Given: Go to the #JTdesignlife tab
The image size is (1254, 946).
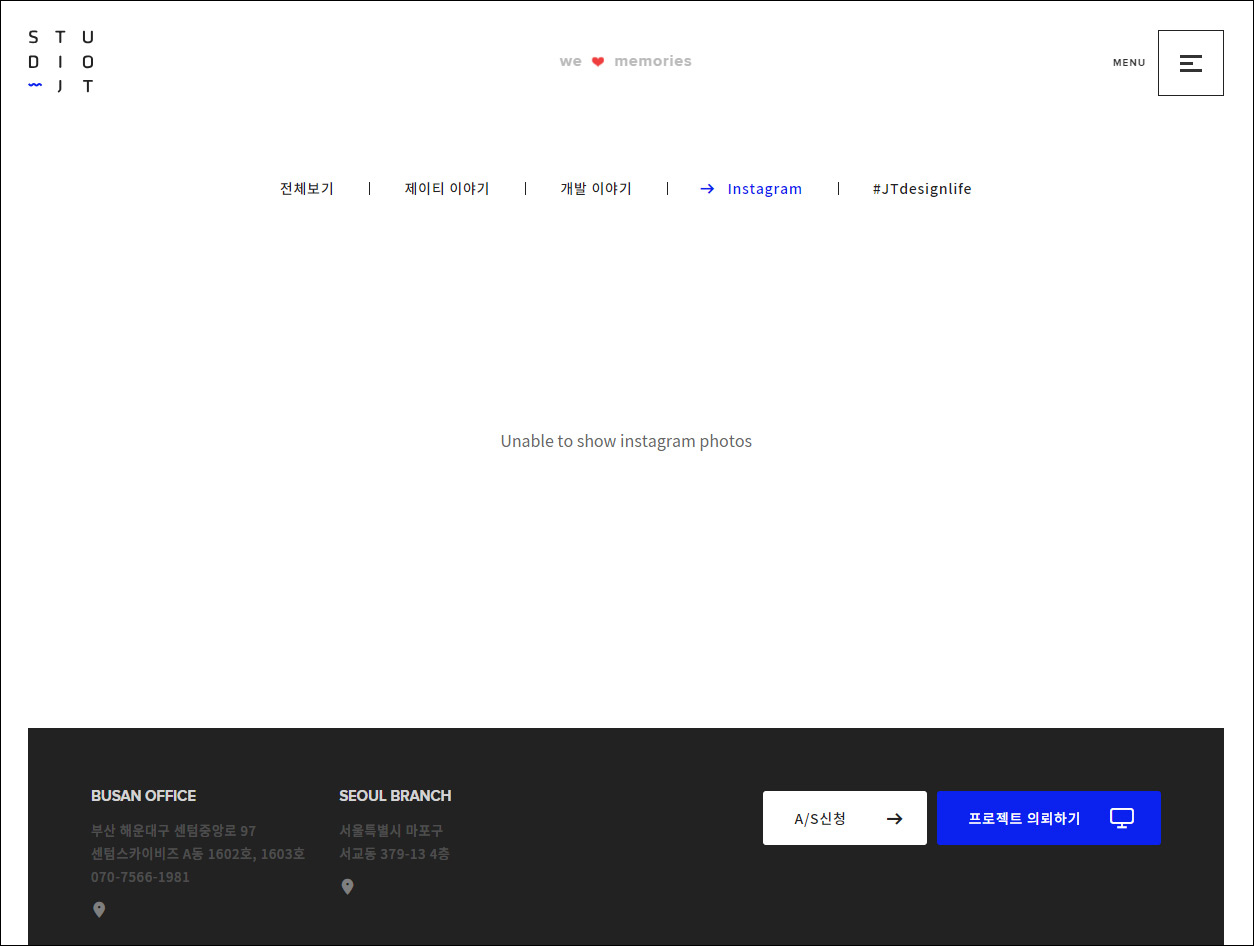Looking at the screenshot, I should click(922, 189).
